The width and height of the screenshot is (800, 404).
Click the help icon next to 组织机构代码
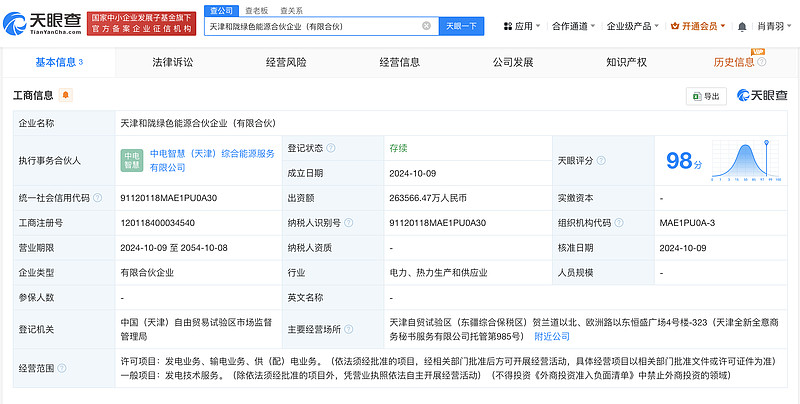click(619, 223)
